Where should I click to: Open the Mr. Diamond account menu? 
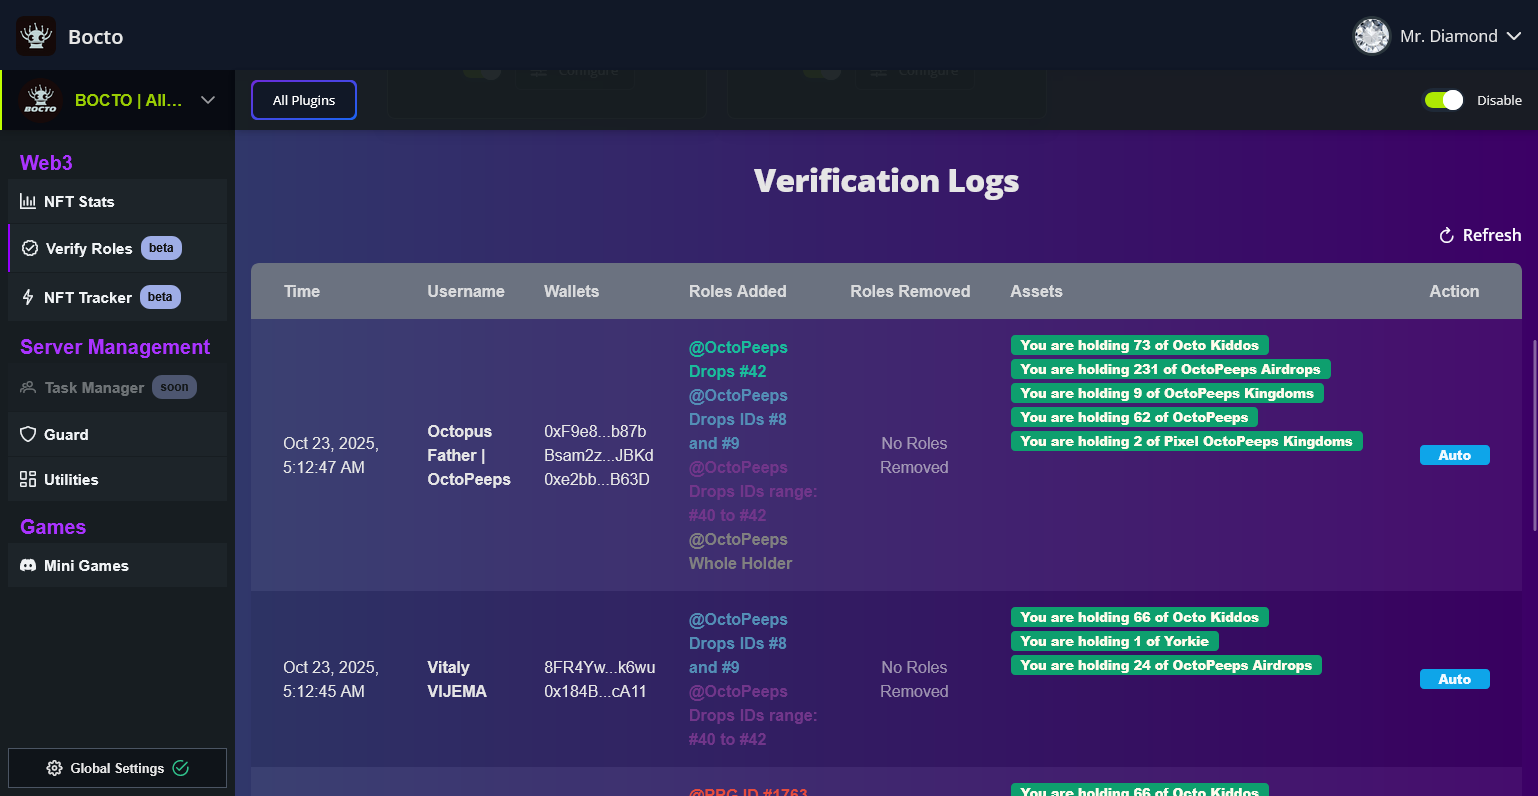[1514, 36]
